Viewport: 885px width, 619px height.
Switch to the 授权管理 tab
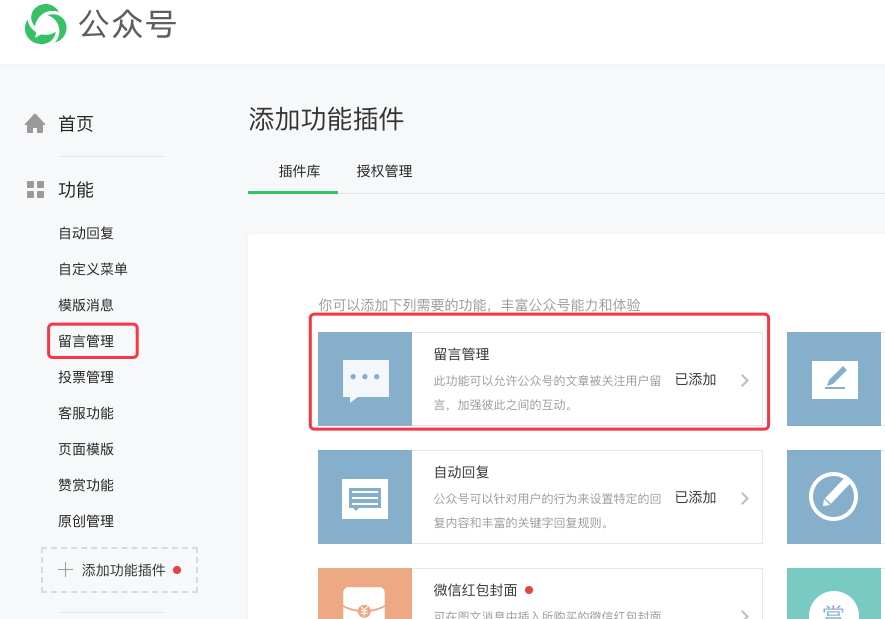tap(384, 171)
